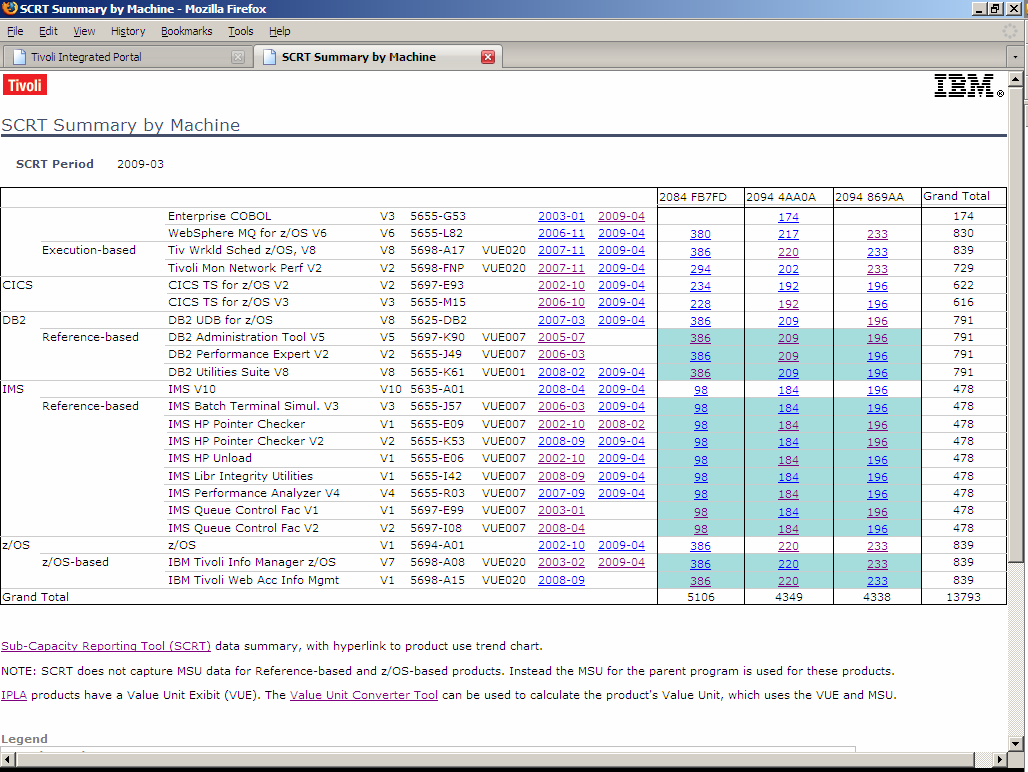Image resolution: width=1028 pixels, height=772 pixels.
Task: Open the Value Unit Converter Tool link
Action: click(x=363, y=695)
